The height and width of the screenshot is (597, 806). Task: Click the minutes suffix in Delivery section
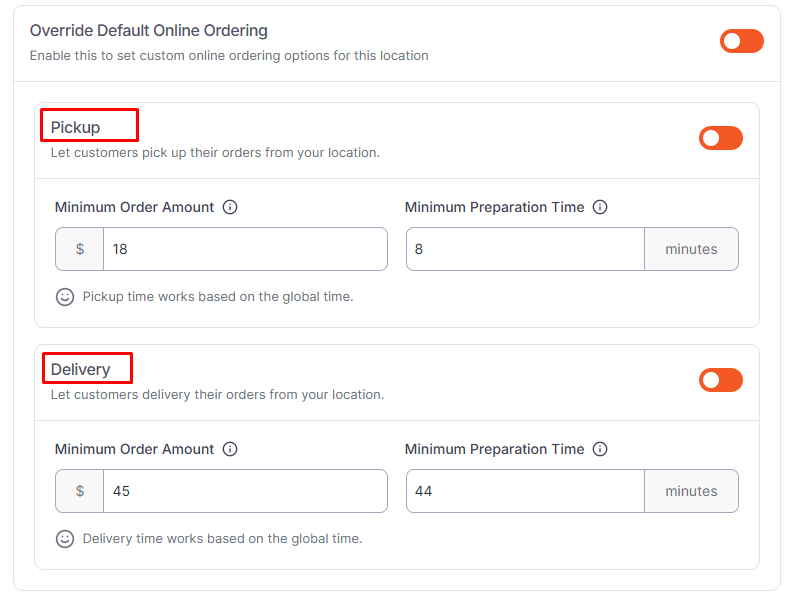[691, 491]
